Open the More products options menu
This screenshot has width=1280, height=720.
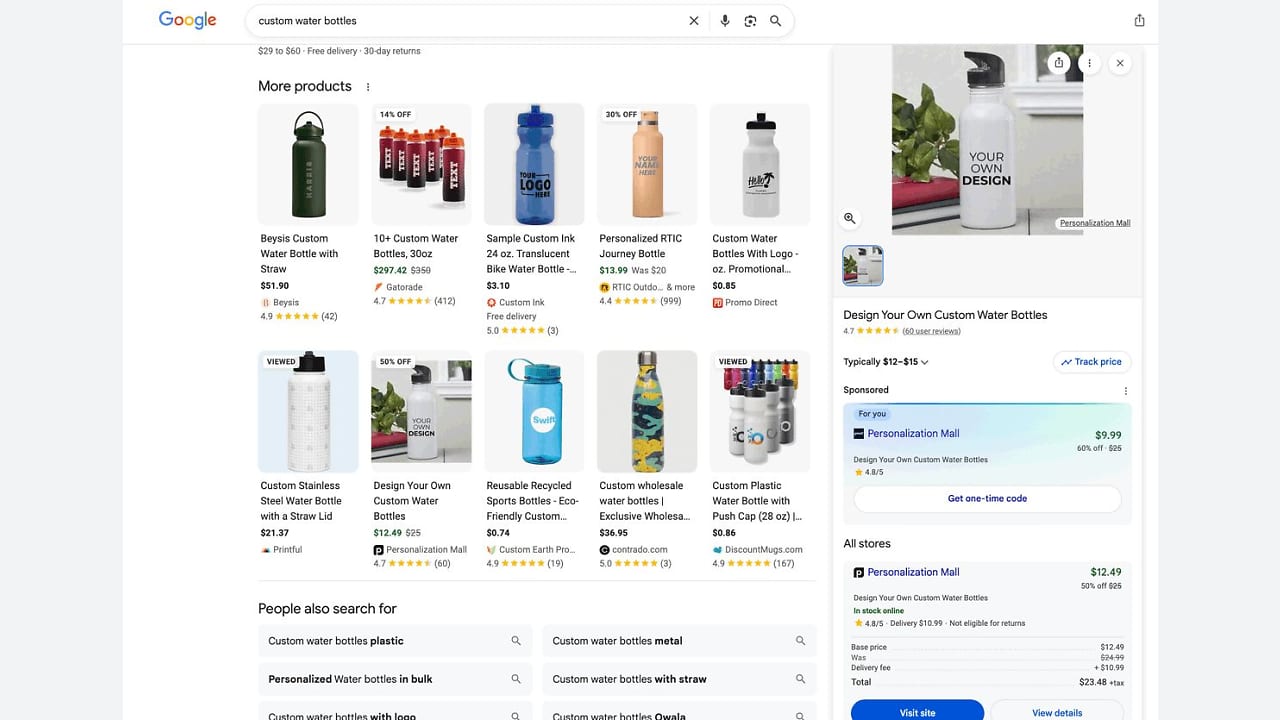pyautogui.click(x=368, y=87)
